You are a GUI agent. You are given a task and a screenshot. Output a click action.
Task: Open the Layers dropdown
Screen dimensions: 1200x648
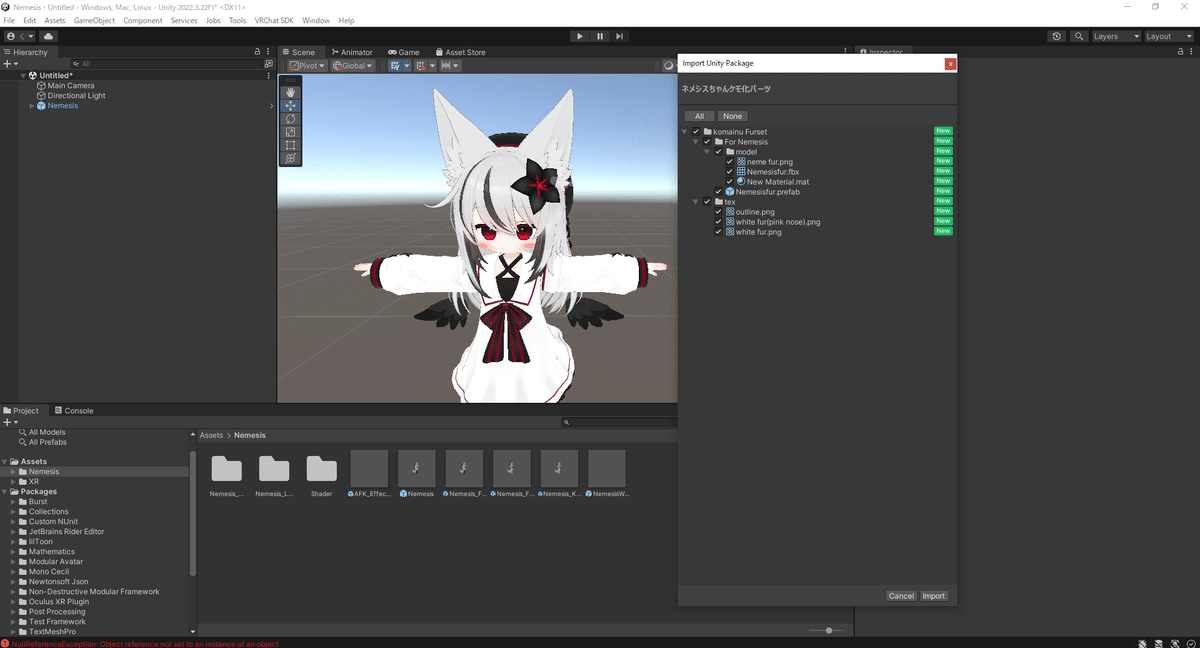[1116, 36]
